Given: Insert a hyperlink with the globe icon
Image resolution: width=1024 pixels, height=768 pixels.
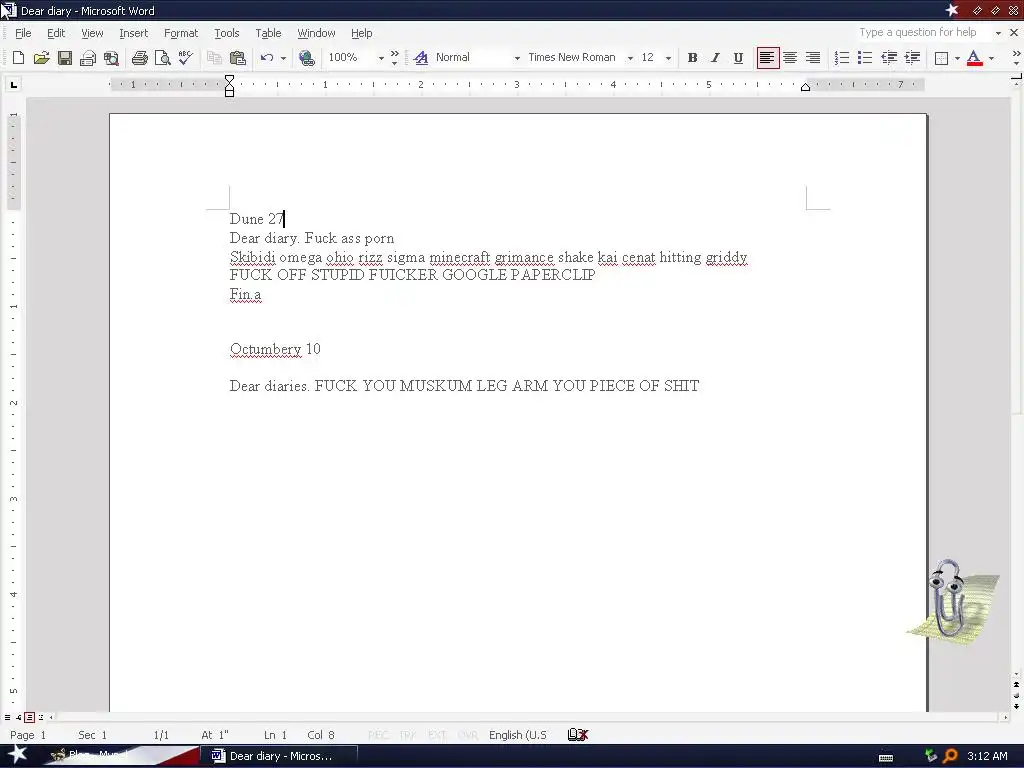Looking at the screenshot, I should (306, 58).
